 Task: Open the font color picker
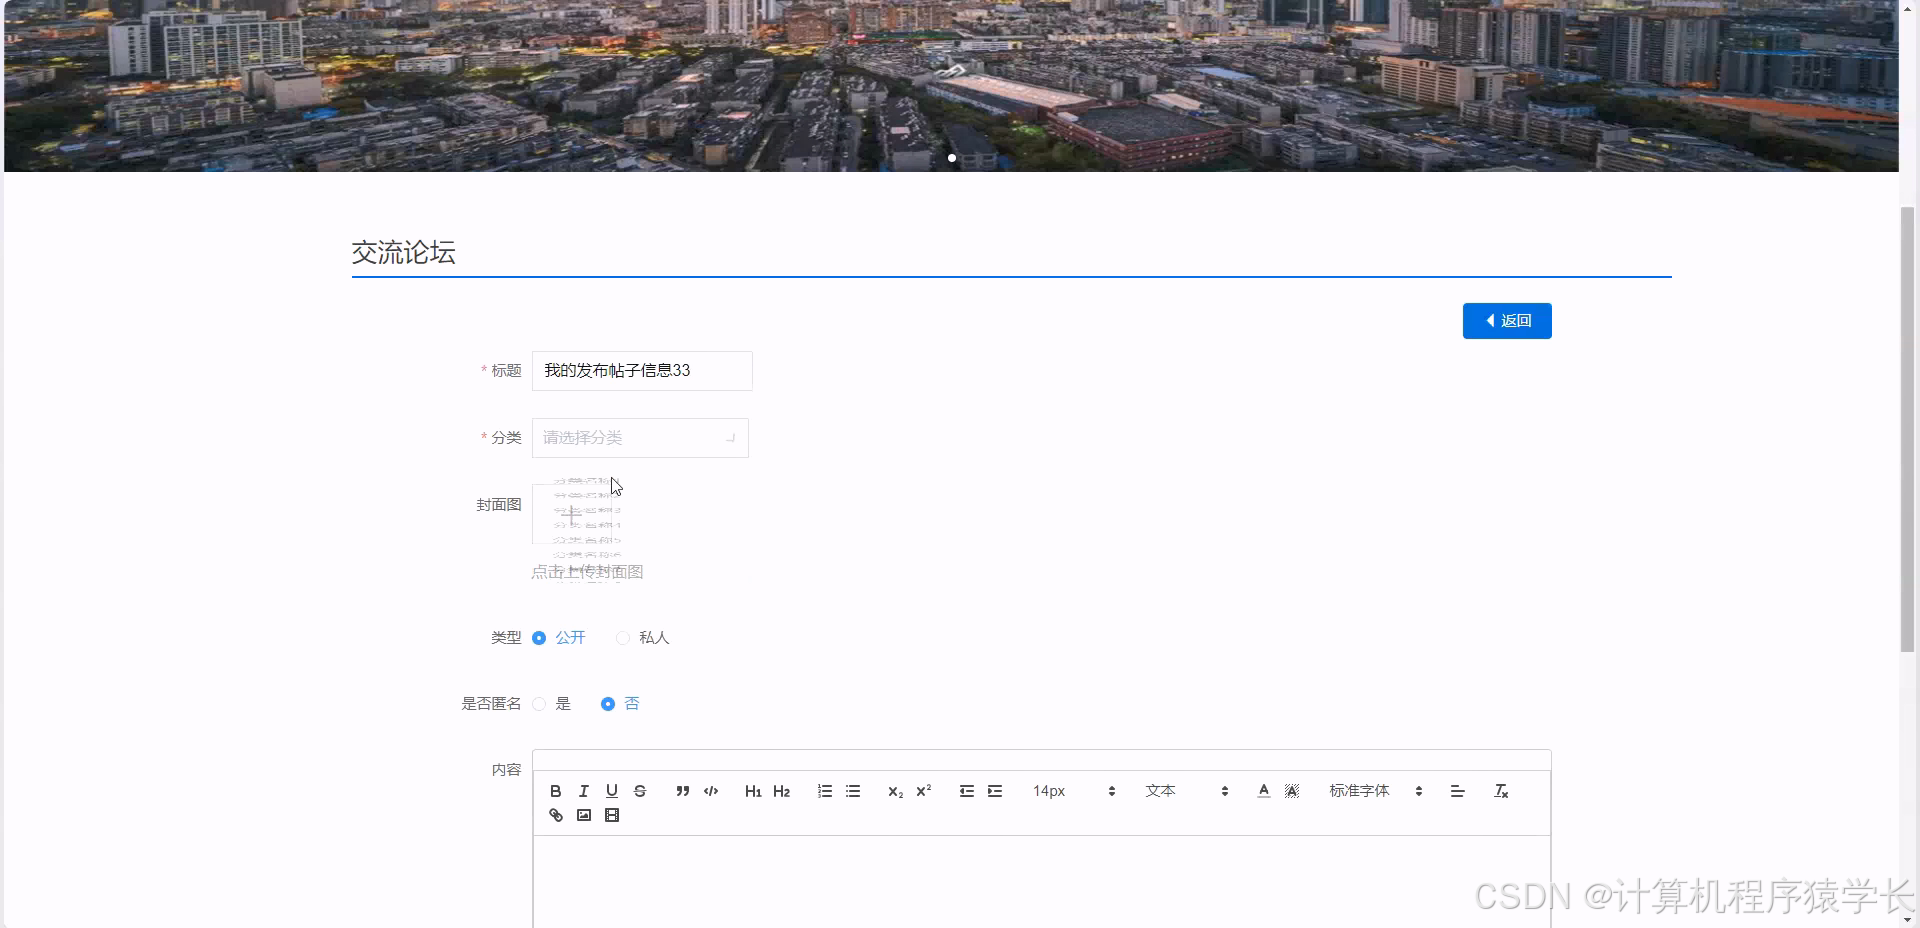(x=1263, y=791)
